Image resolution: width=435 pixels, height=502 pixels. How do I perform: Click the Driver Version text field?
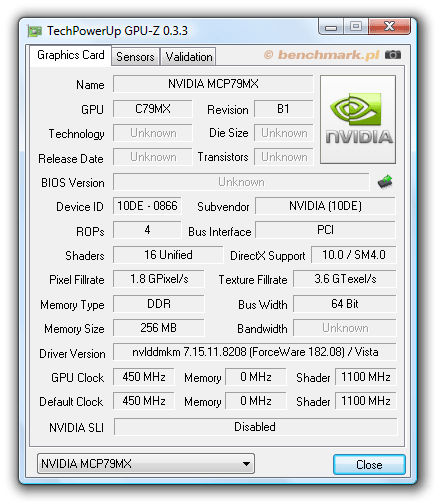[255, 352]
